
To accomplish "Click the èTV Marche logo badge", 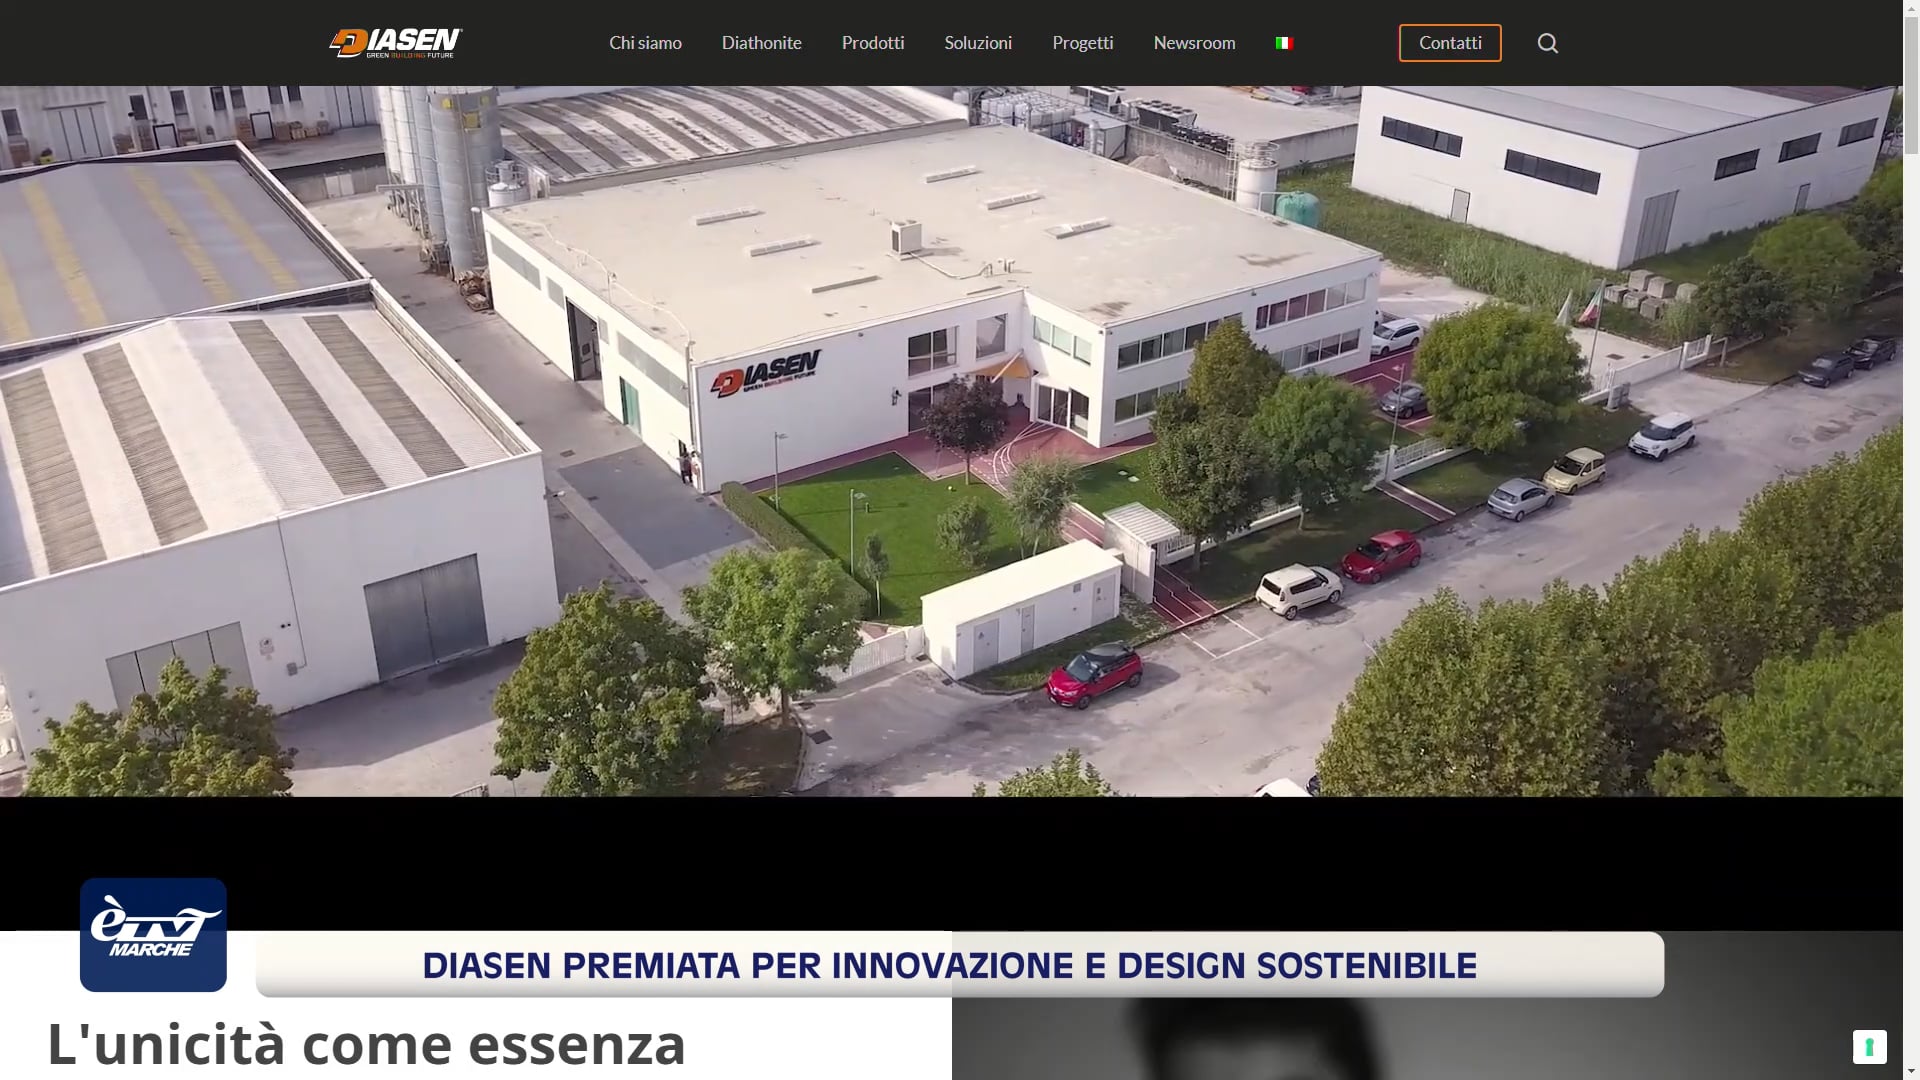I will point(153,935).
